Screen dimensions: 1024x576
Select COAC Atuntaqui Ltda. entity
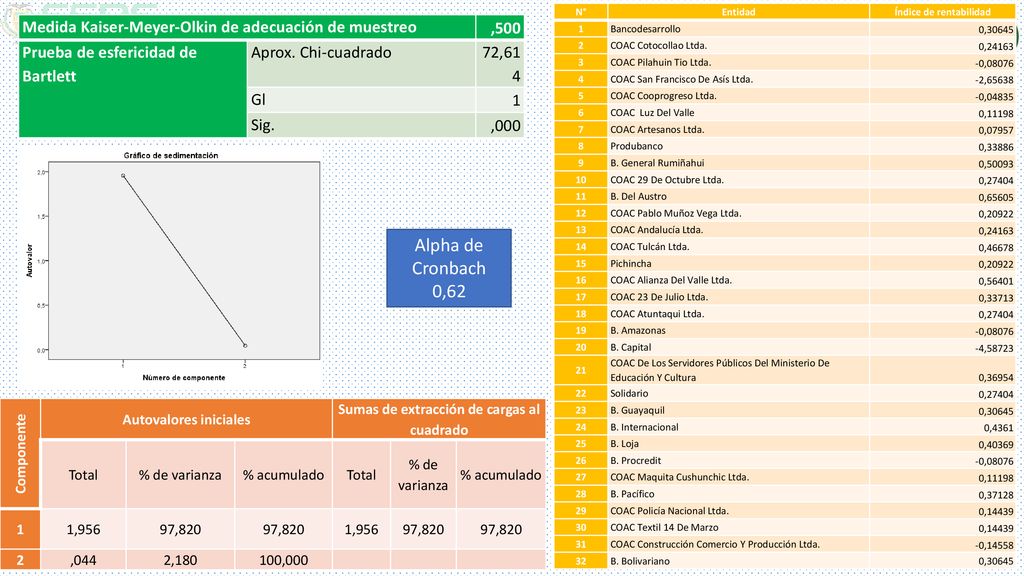[x=657, y=314]
